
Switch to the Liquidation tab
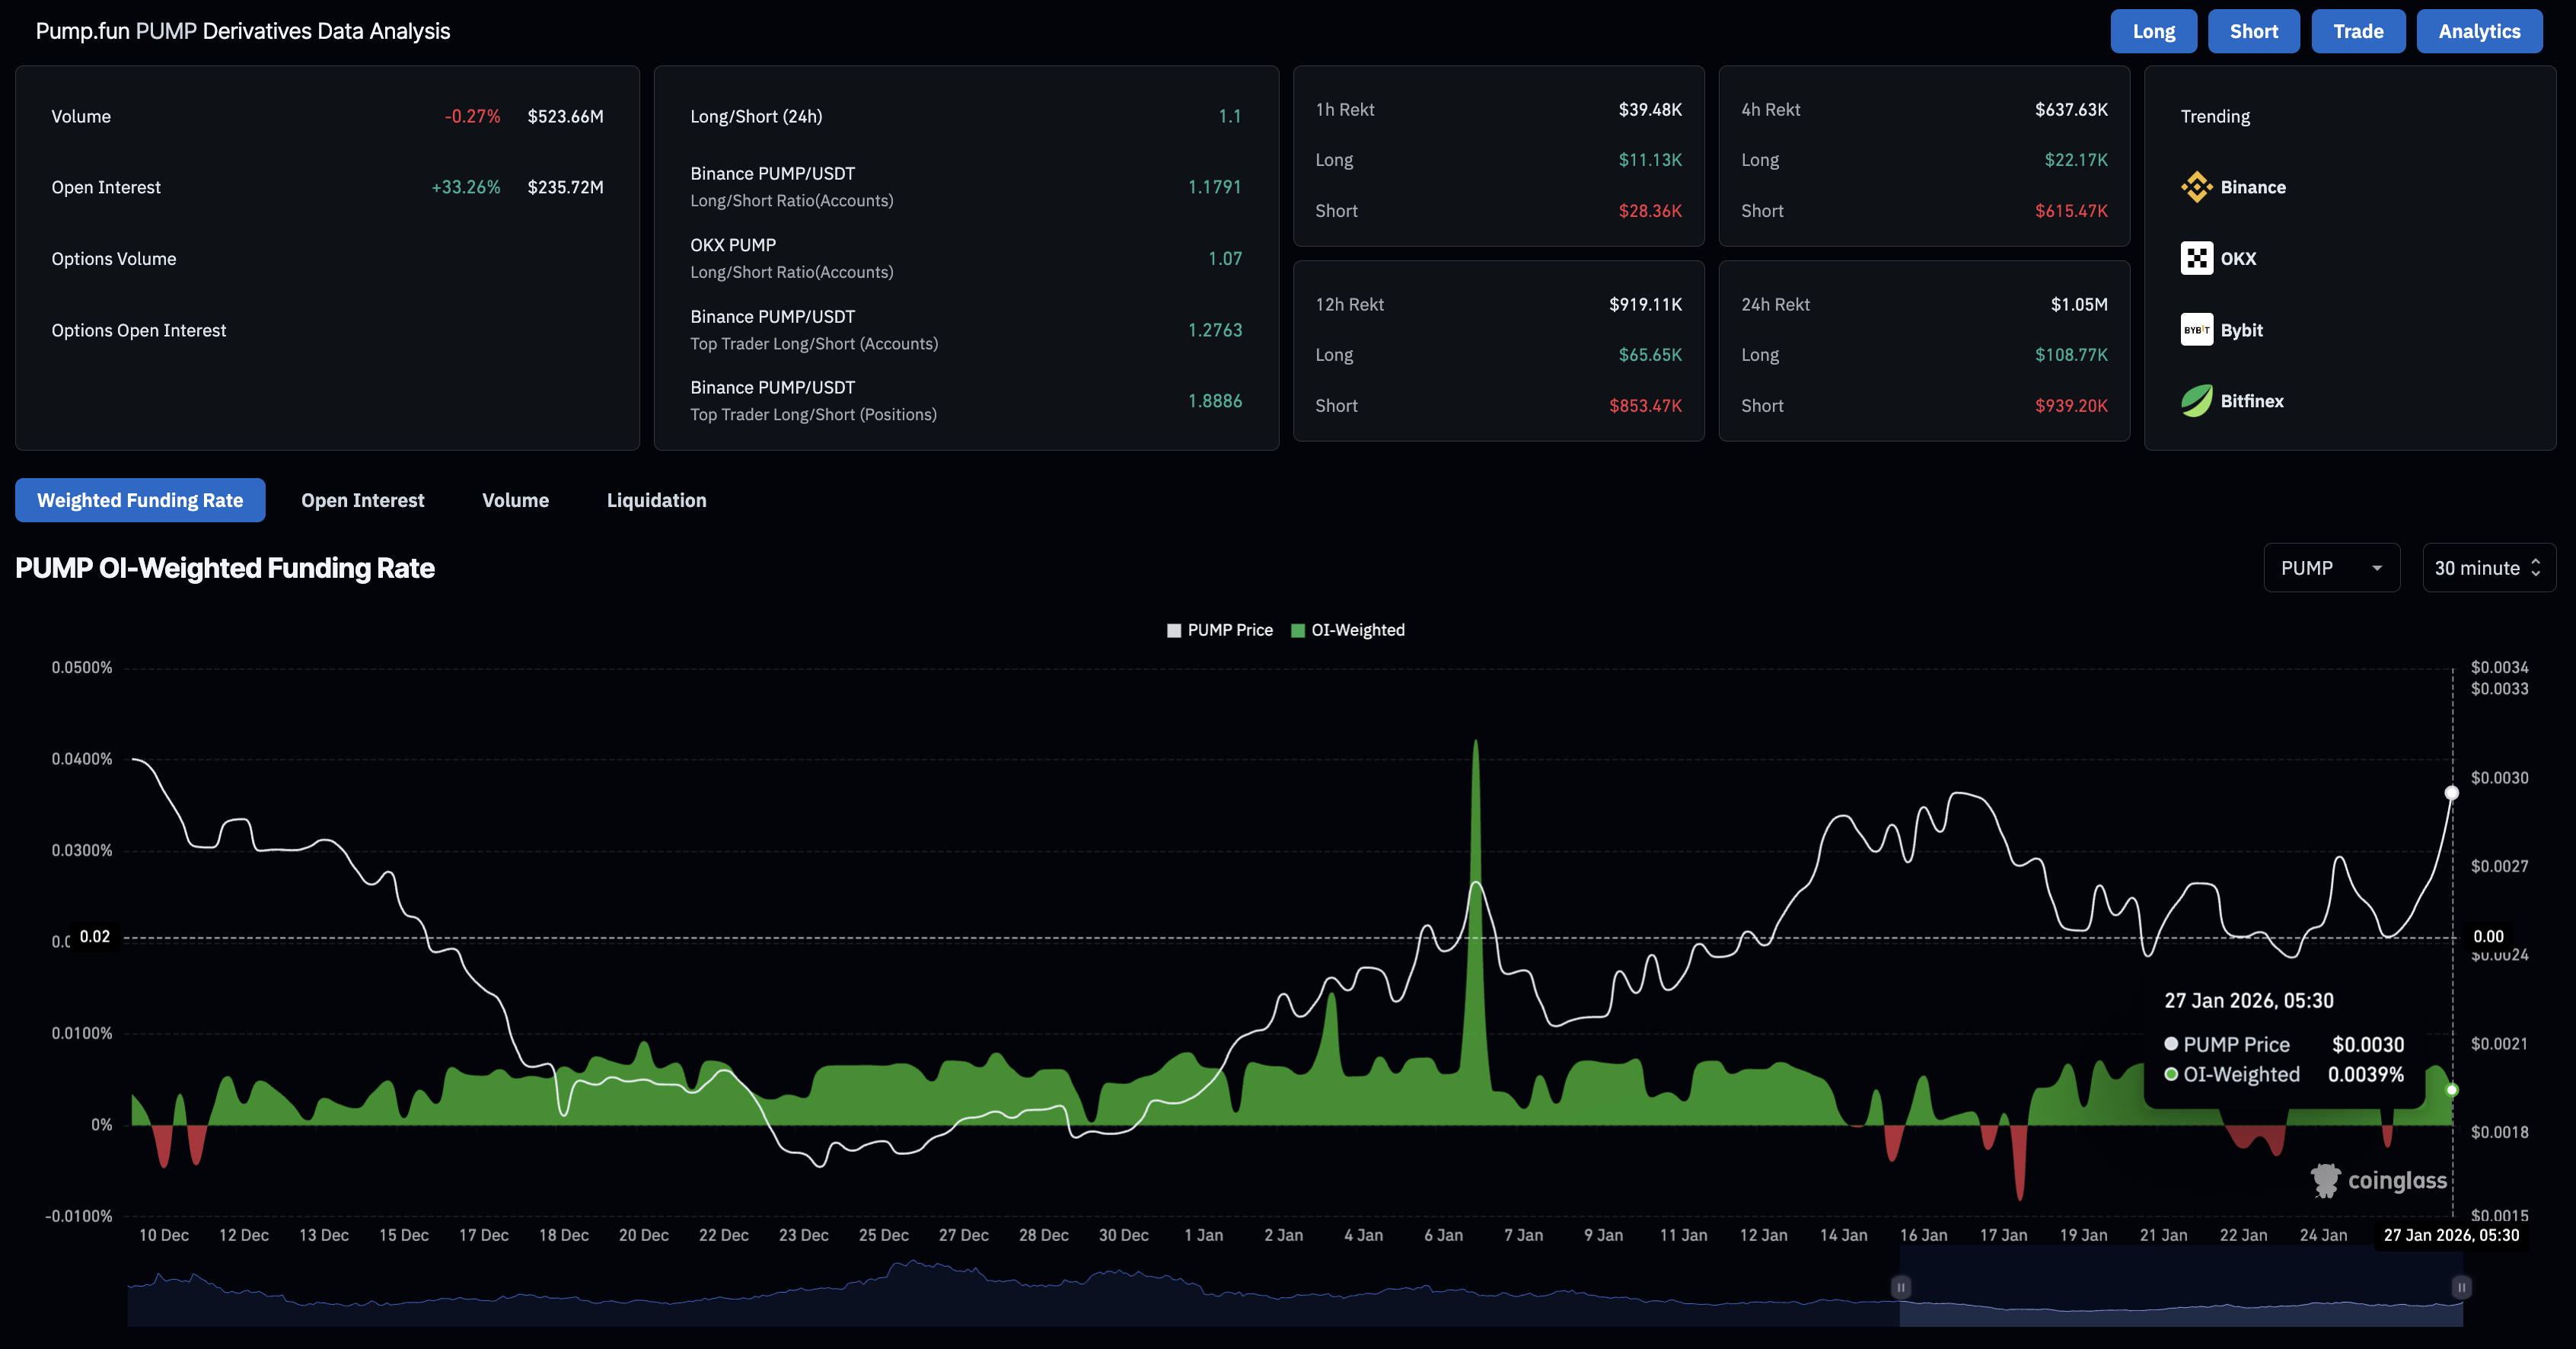[x=656, y=500]
